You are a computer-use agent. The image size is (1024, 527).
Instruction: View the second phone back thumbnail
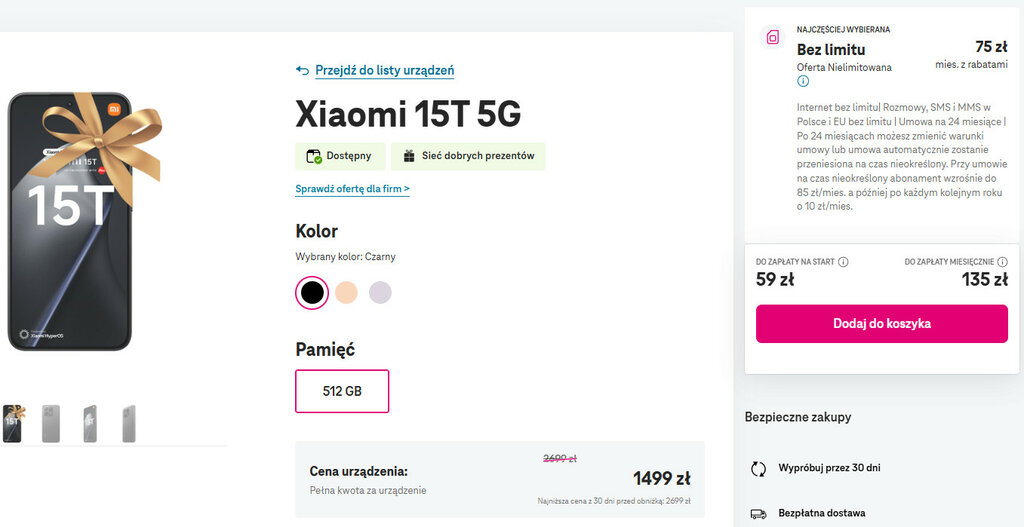coord(51,423)
